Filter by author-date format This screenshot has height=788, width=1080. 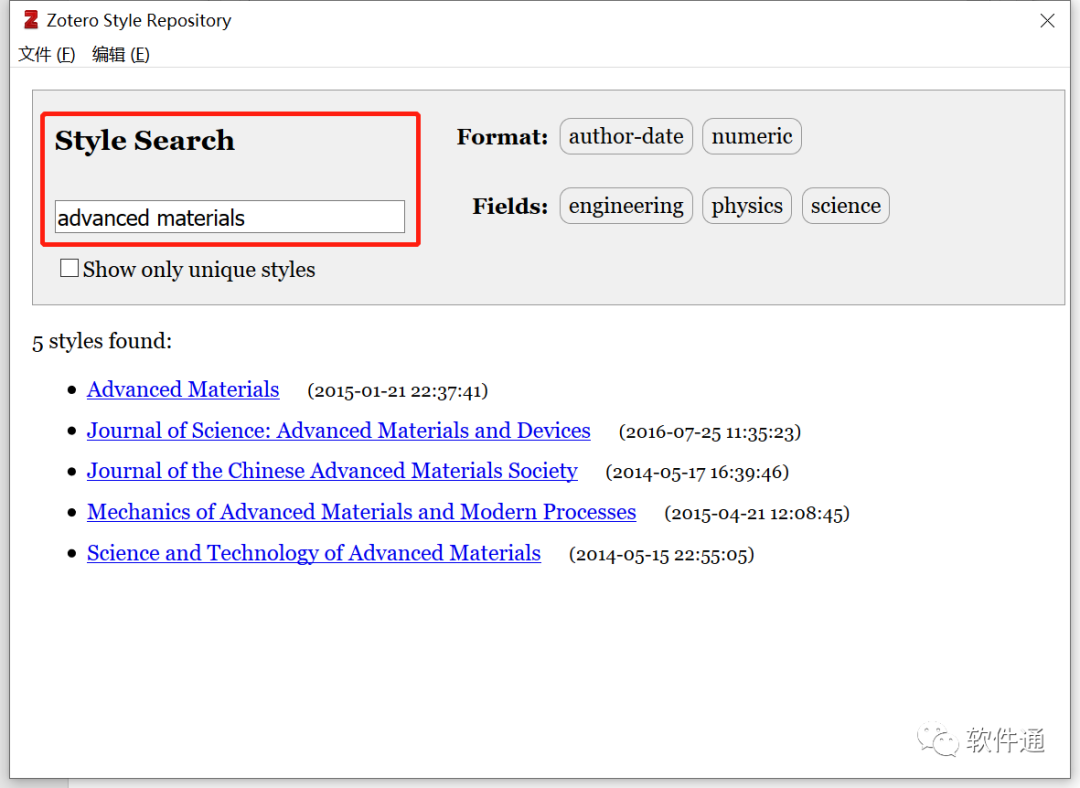pyautogui.click(x=625, y=136)
